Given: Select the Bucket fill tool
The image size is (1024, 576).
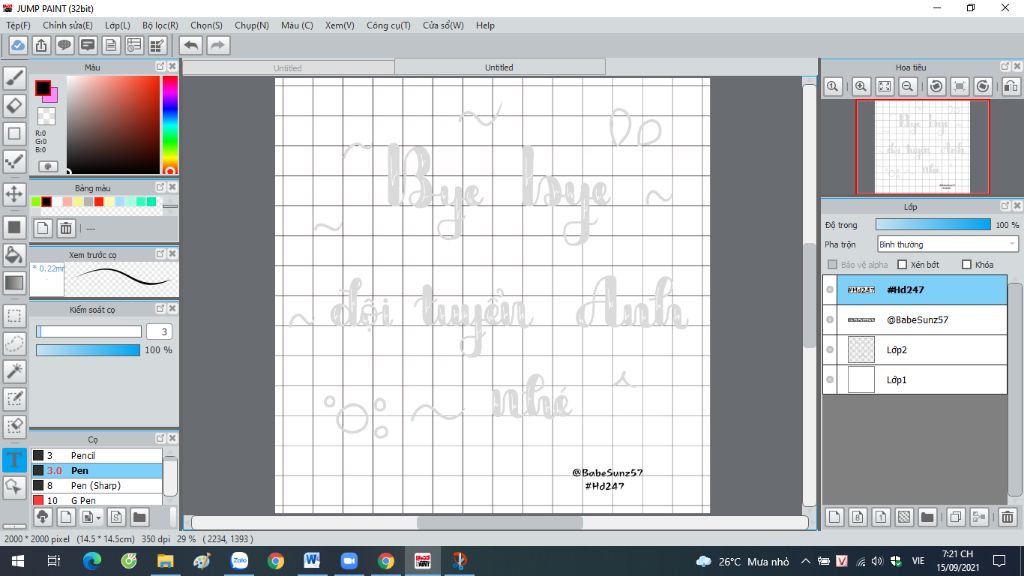Looking at the screenshot, I should coord(14,255).
